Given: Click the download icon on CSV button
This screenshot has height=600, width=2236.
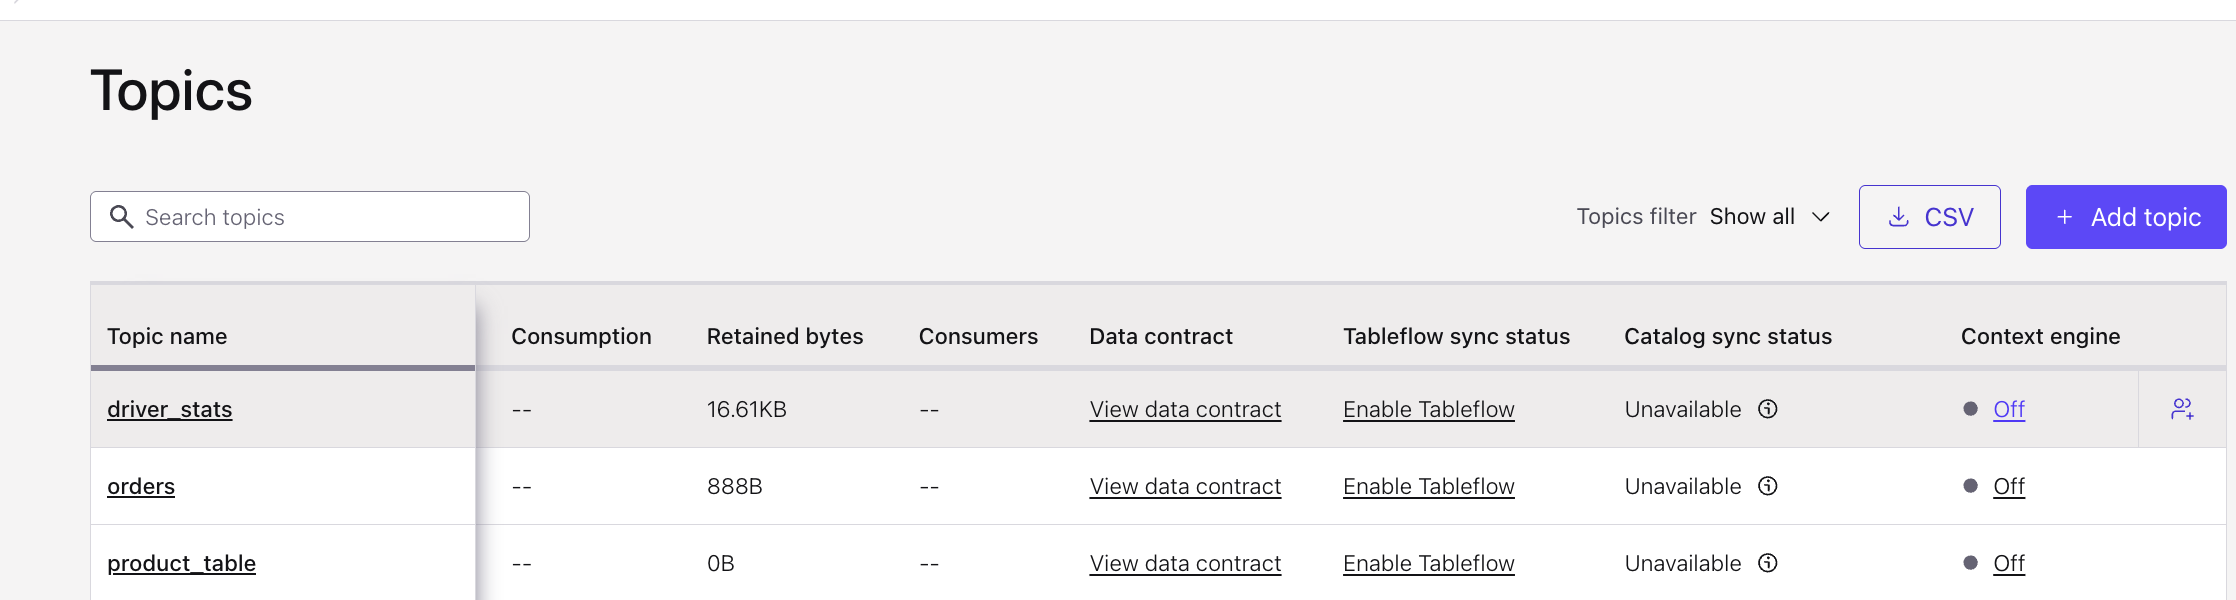Looking at the screenshot, I should [1898, 217].
